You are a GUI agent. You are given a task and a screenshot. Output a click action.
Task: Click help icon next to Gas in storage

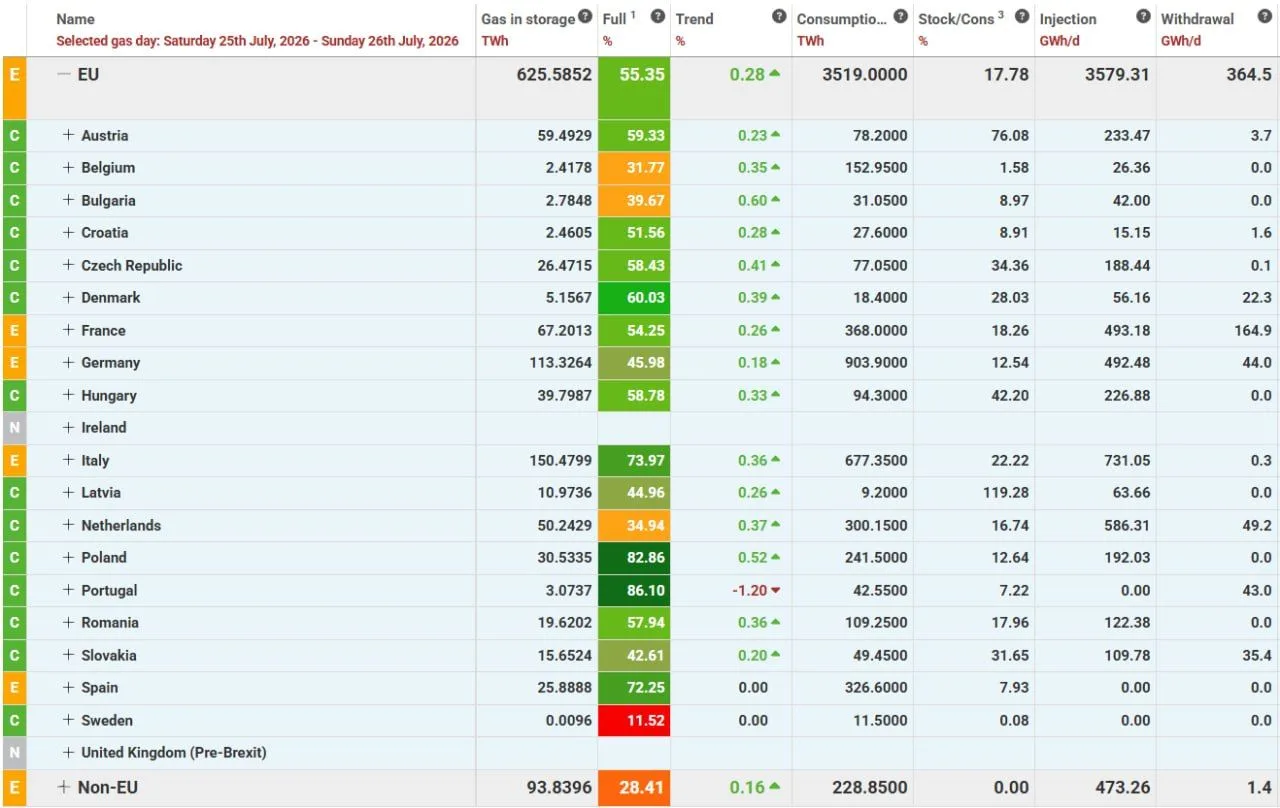click(x=584, y=17)
